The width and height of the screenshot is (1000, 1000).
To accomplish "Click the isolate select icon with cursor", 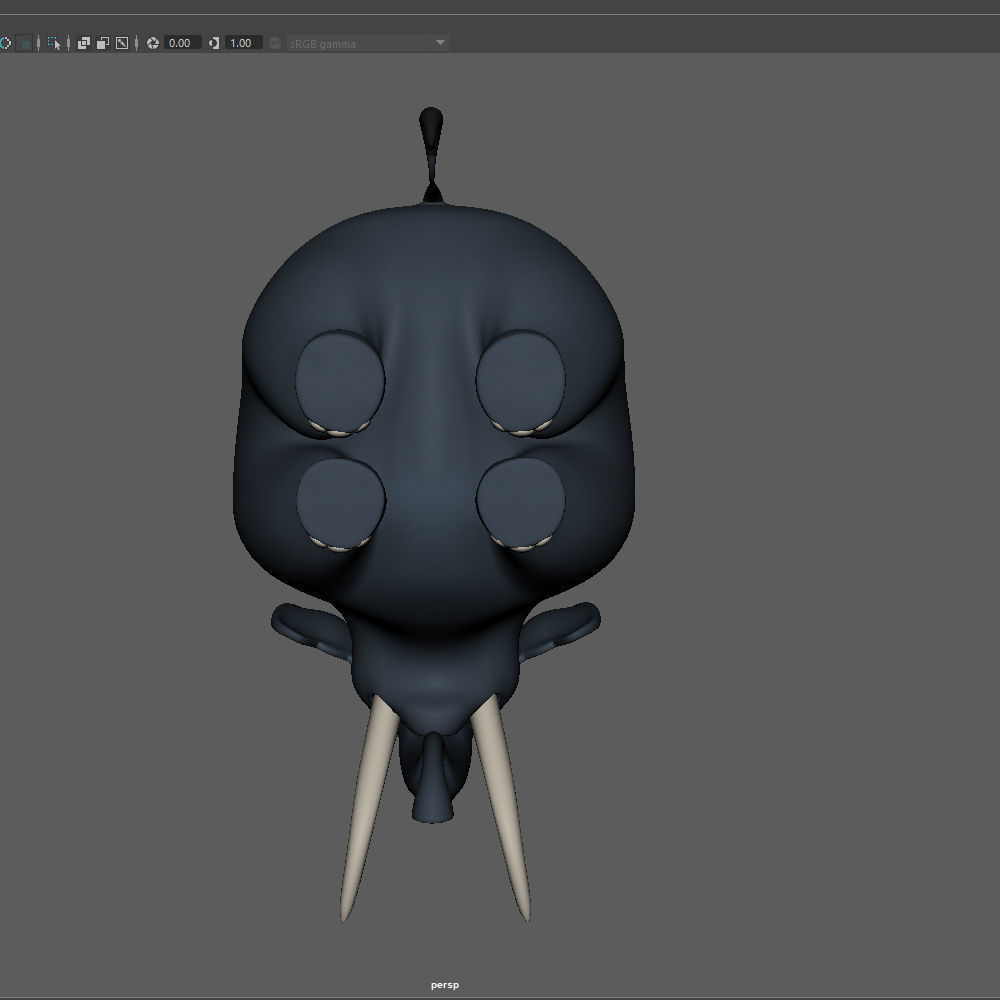I will (54, 43).
